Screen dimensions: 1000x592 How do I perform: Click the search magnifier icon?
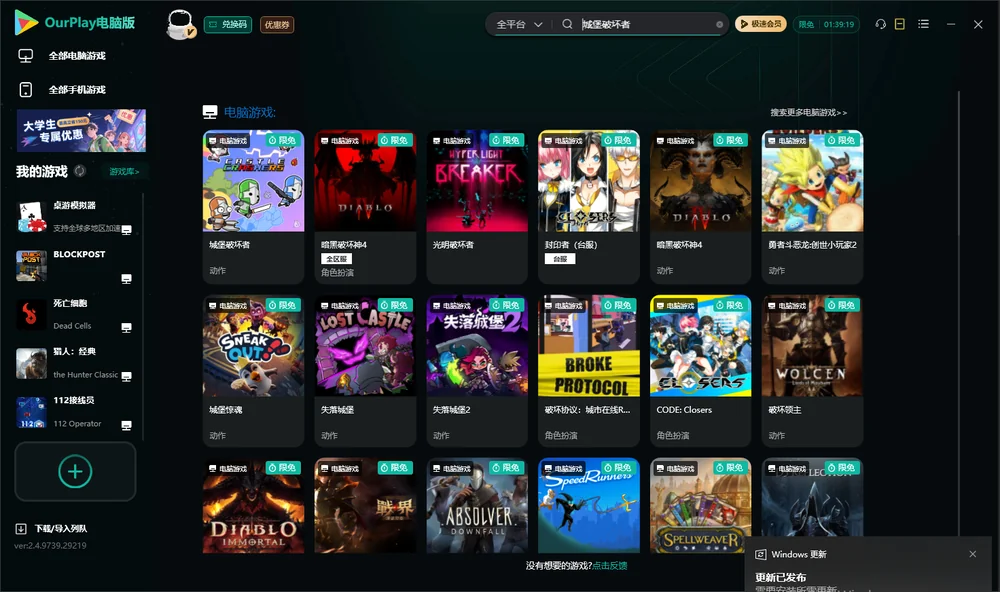[567, 24]
